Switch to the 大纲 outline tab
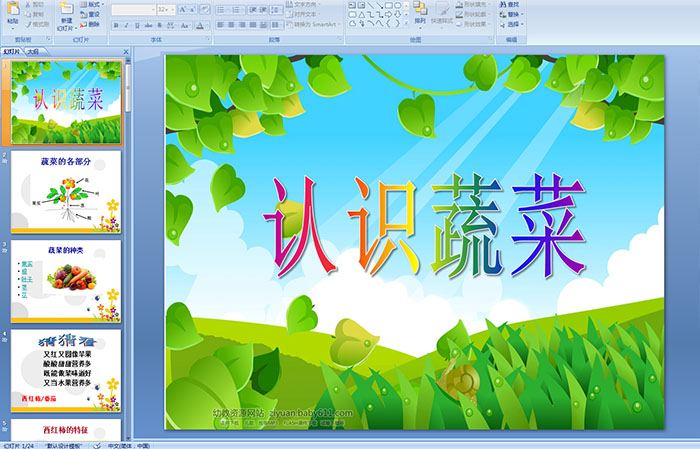 (33, 51)
